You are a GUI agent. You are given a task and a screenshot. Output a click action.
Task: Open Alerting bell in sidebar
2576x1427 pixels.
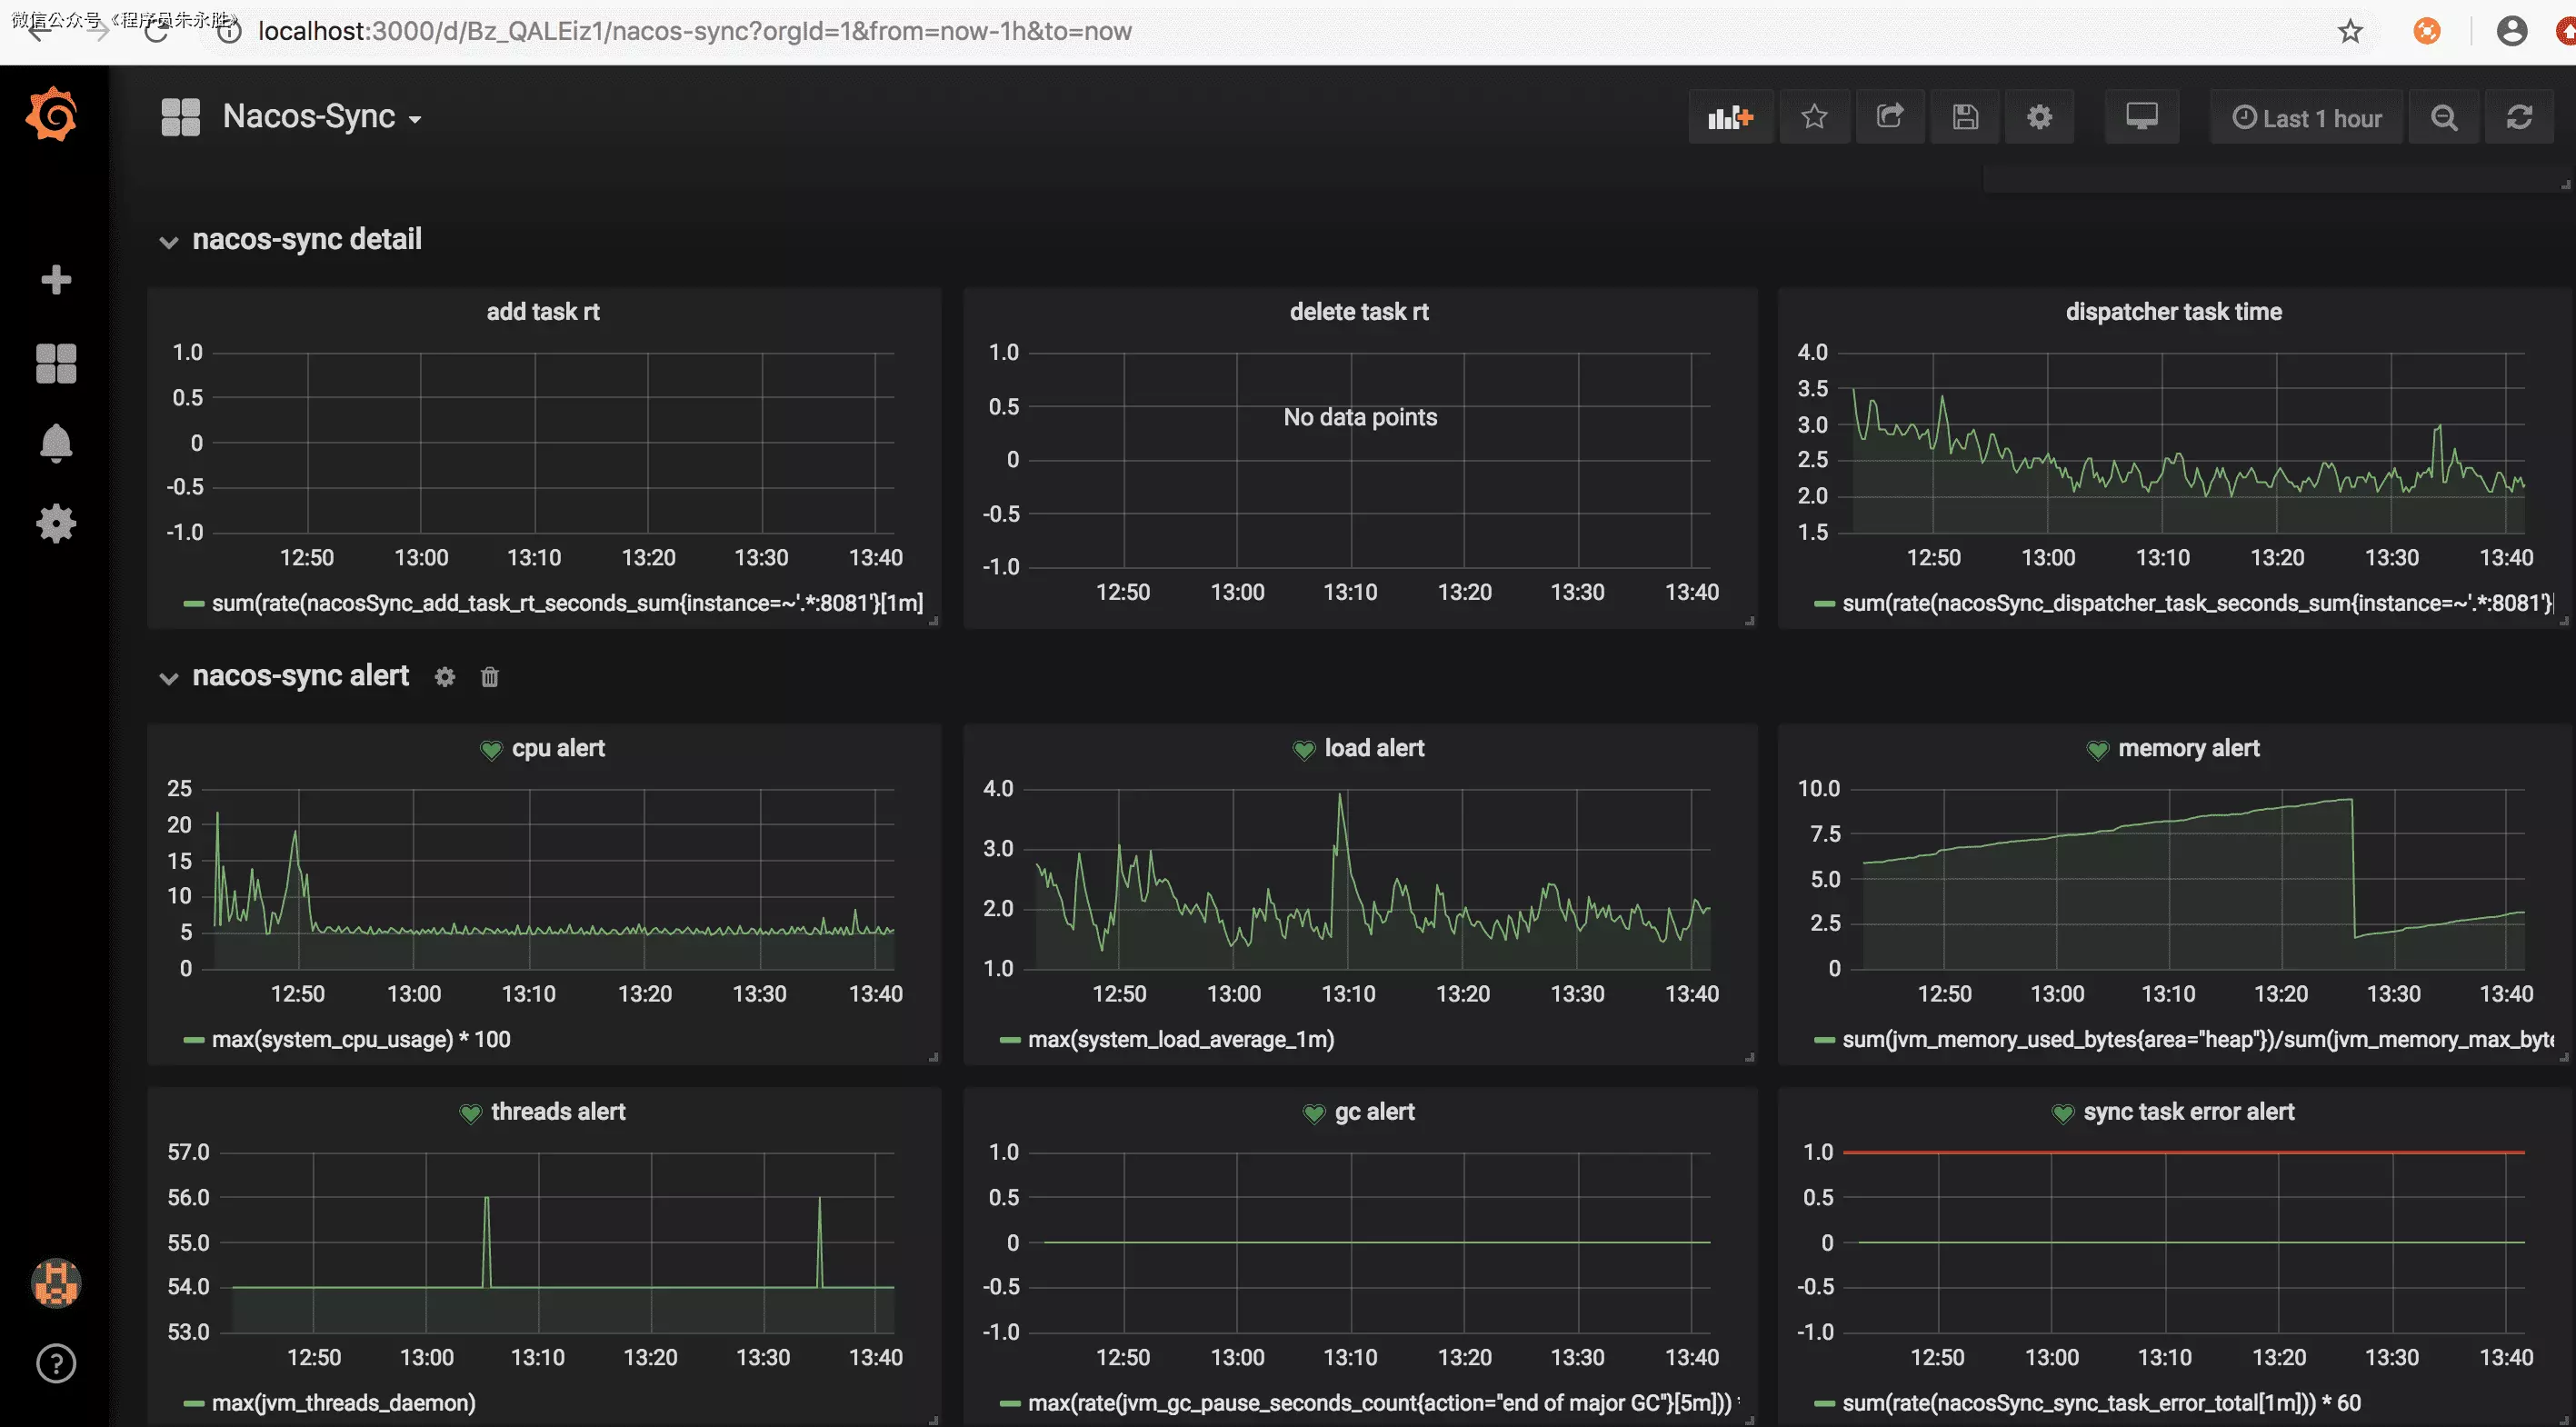(56, 443)
